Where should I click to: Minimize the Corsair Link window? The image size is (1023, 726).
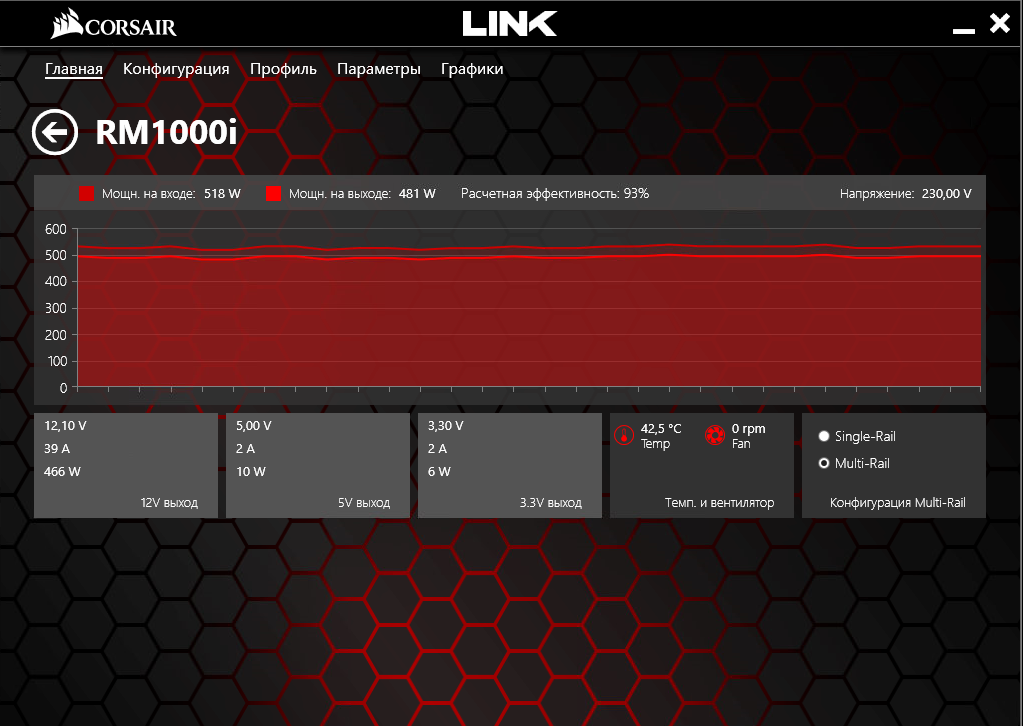point(963,27)
